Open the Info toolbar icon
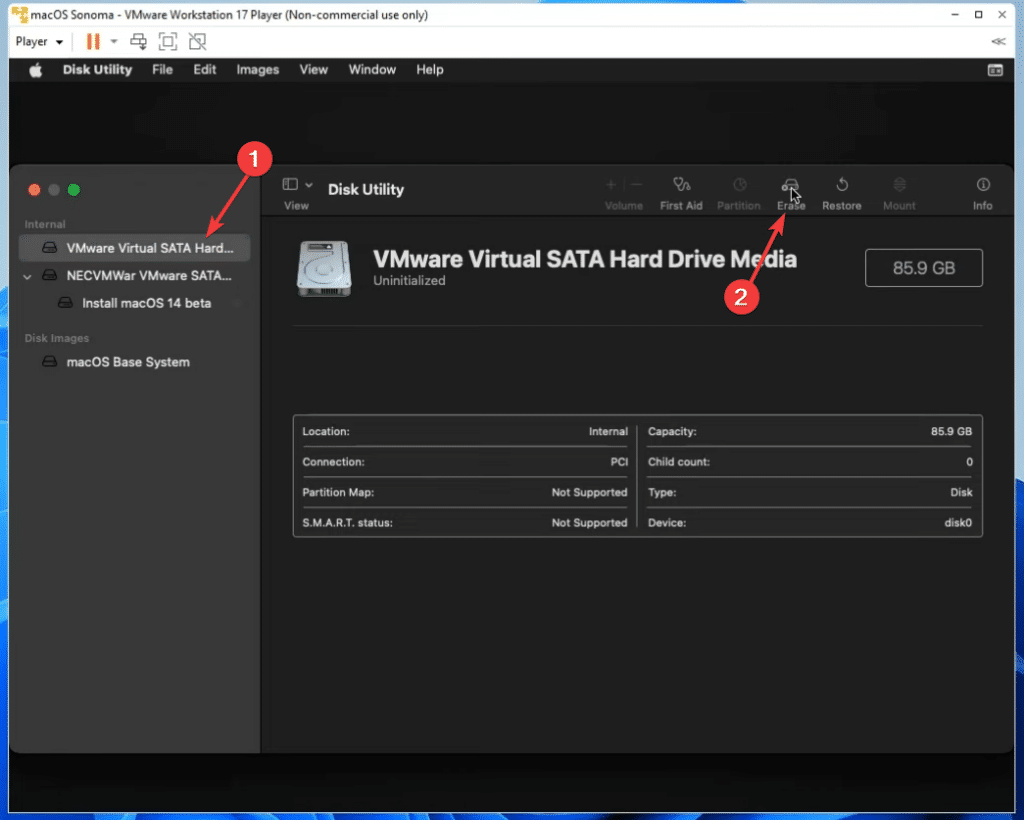This screenshot has width=1024, height=820. pyautogui.click(x=982, y=185)
